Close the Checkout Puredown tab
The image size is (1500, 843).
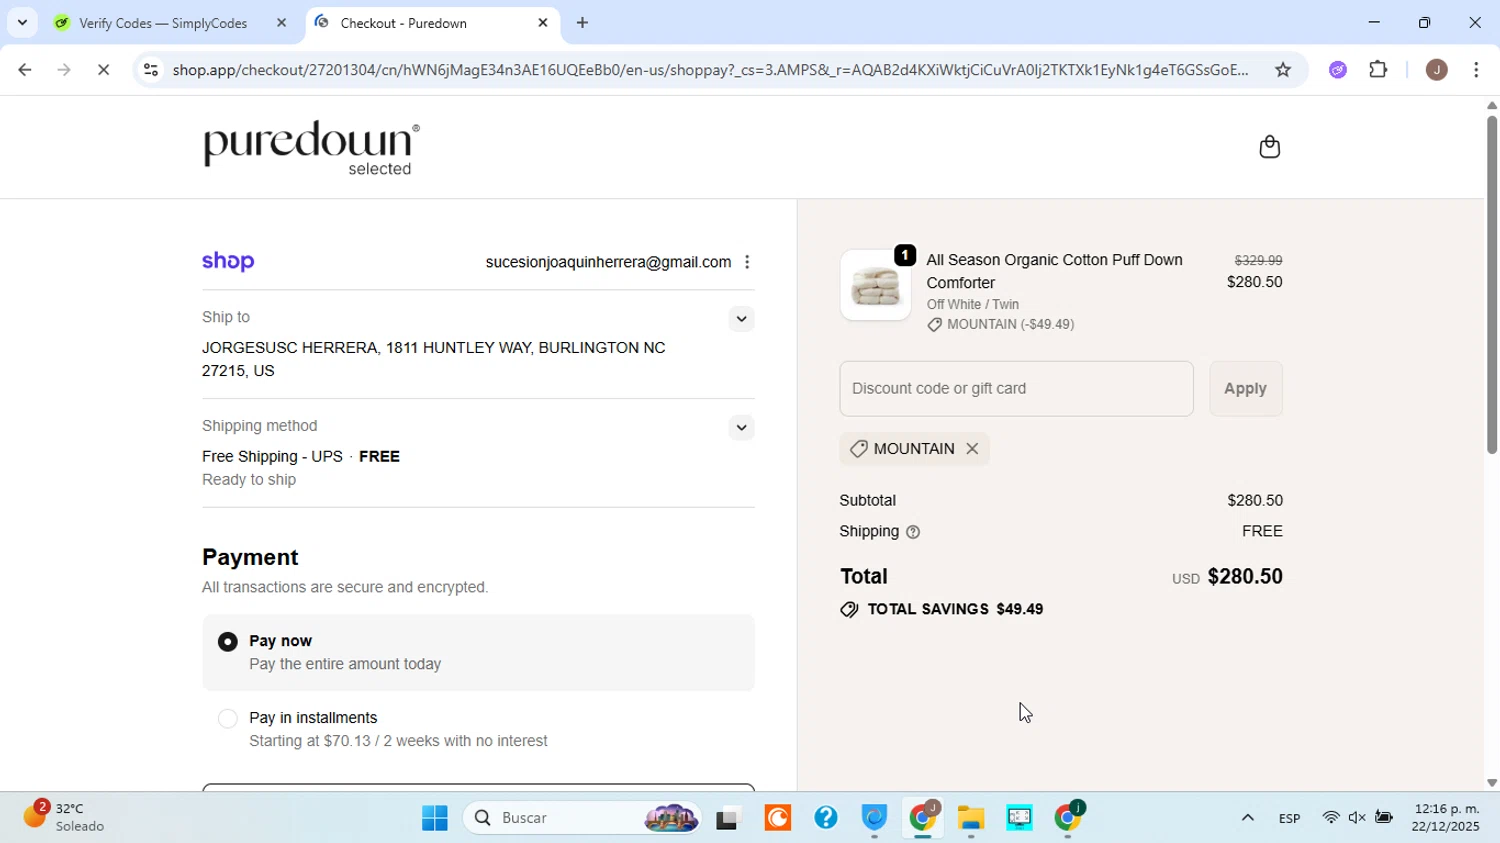pyautogui.click(x=543, y=22)
